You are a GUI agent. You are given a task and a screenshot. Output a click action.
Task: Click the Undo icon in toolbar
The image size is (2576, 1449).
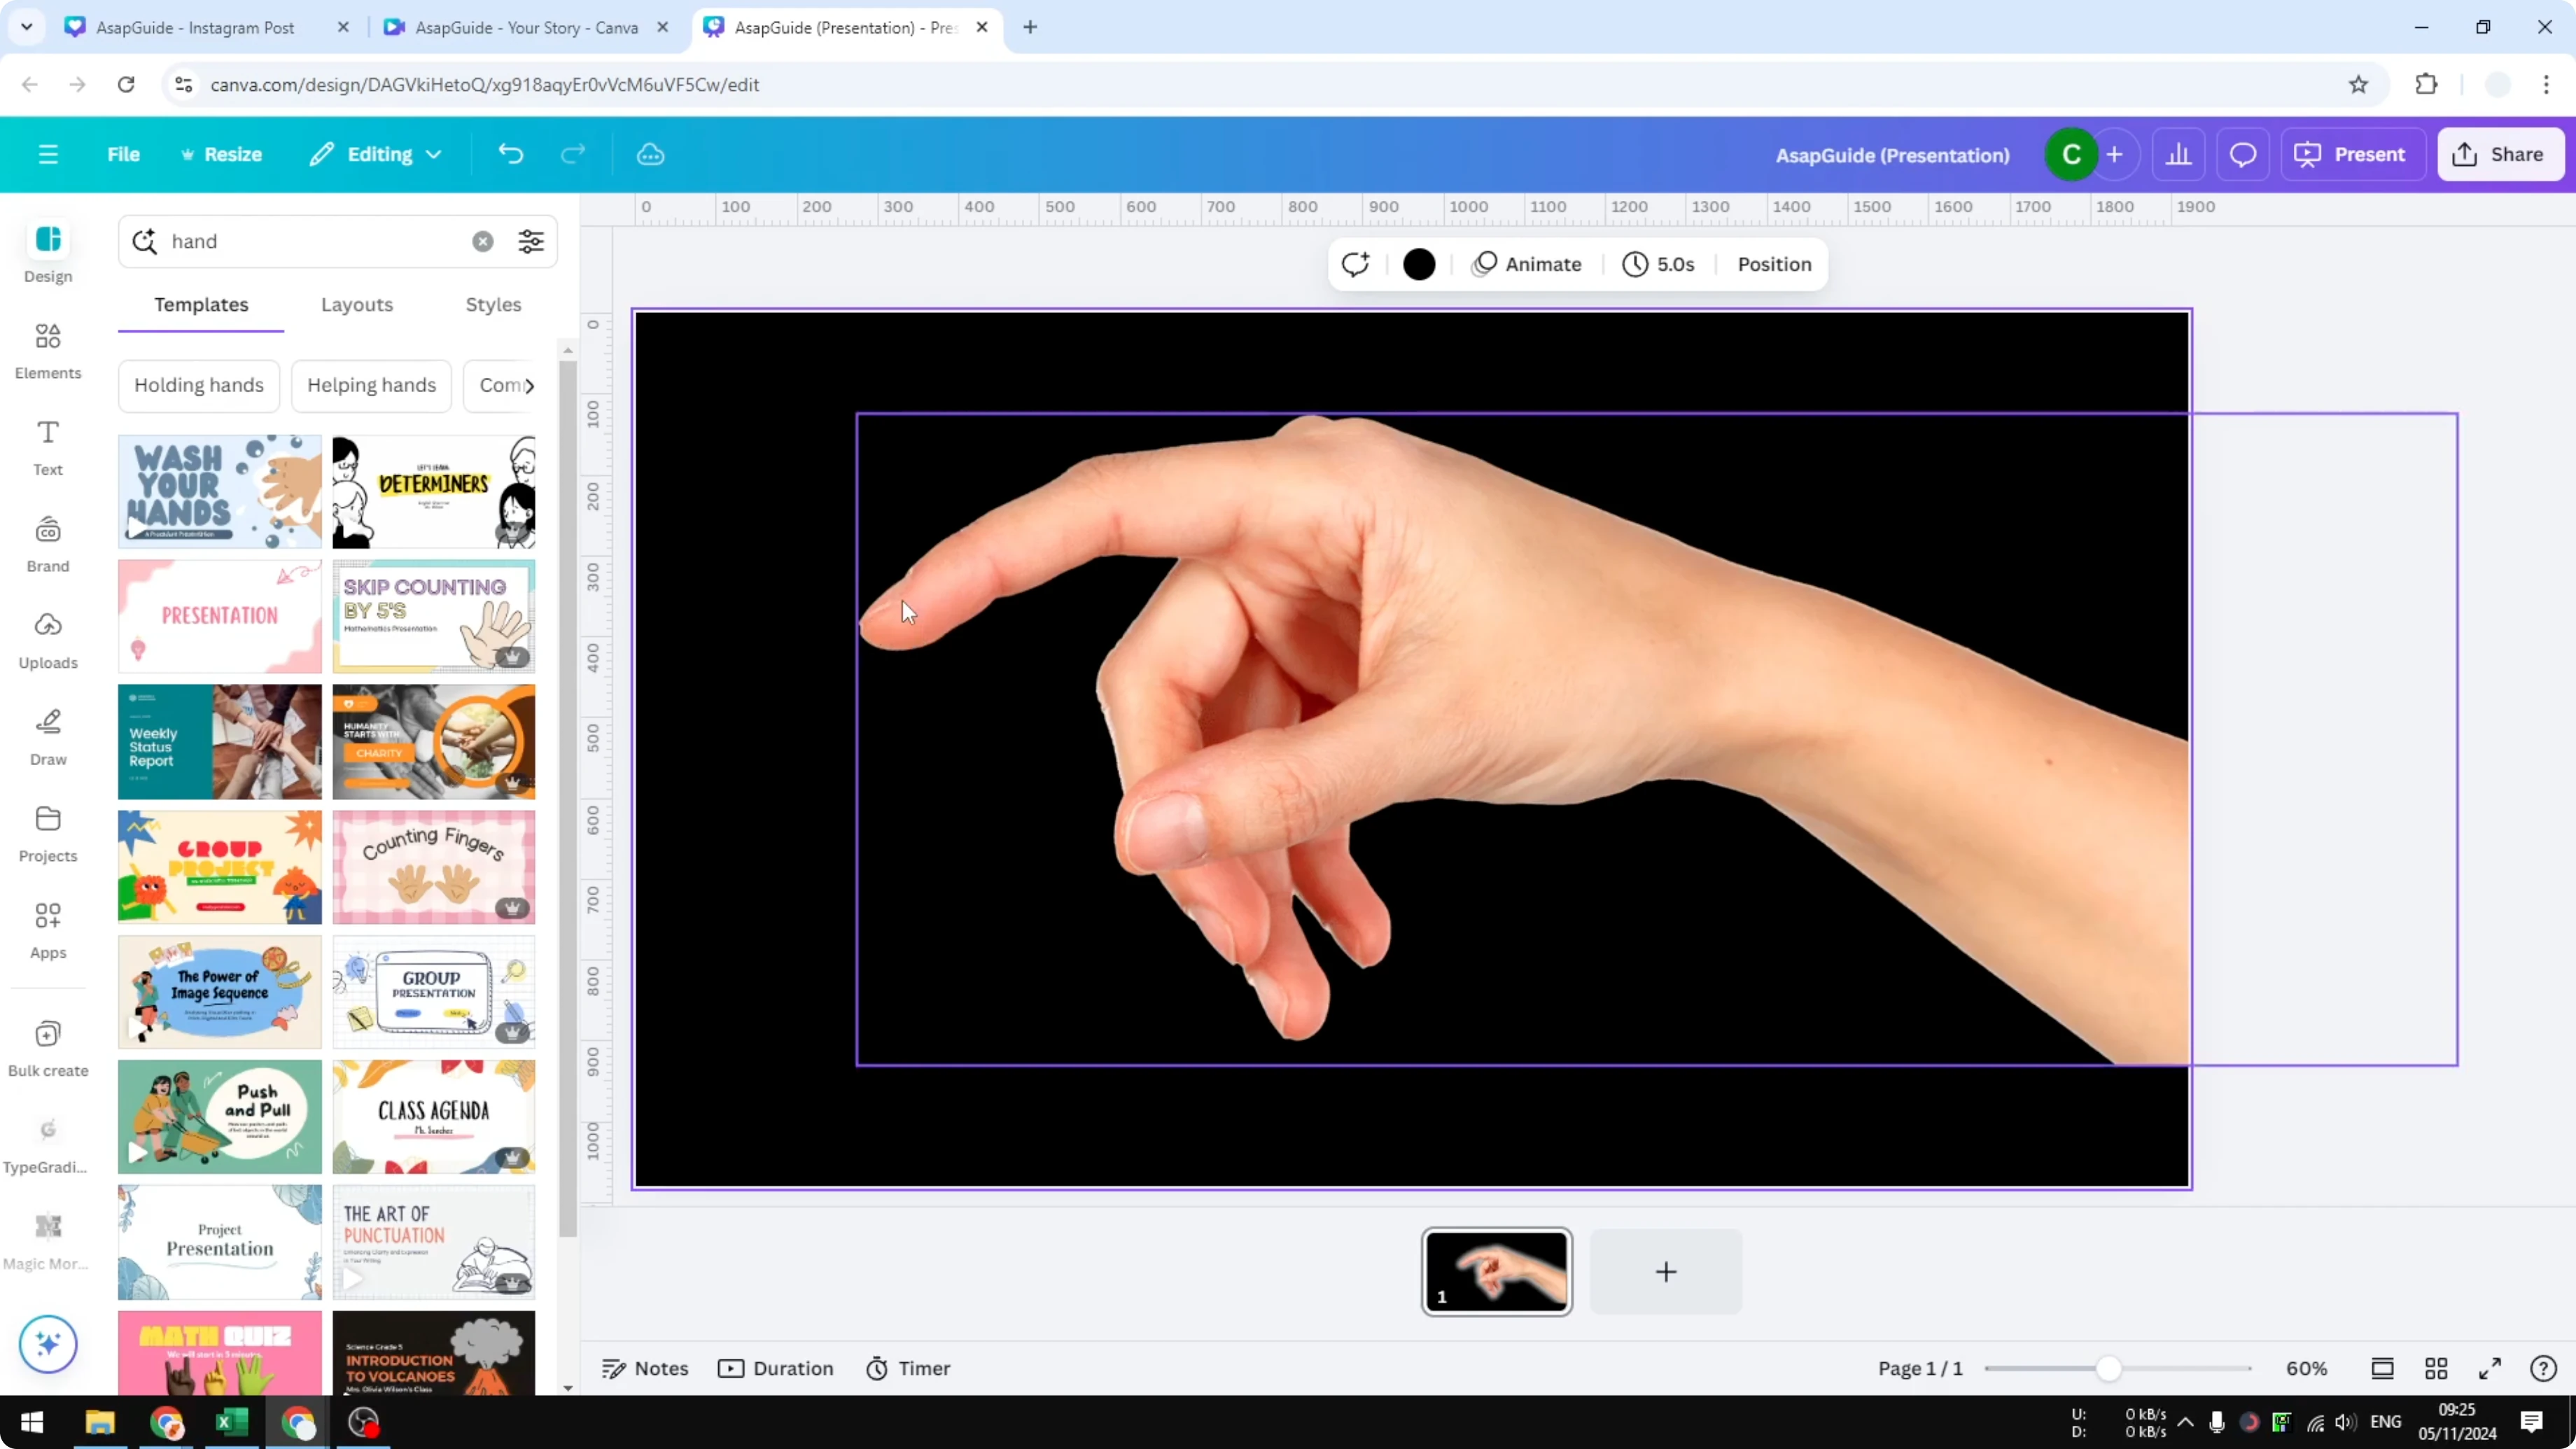511,154
